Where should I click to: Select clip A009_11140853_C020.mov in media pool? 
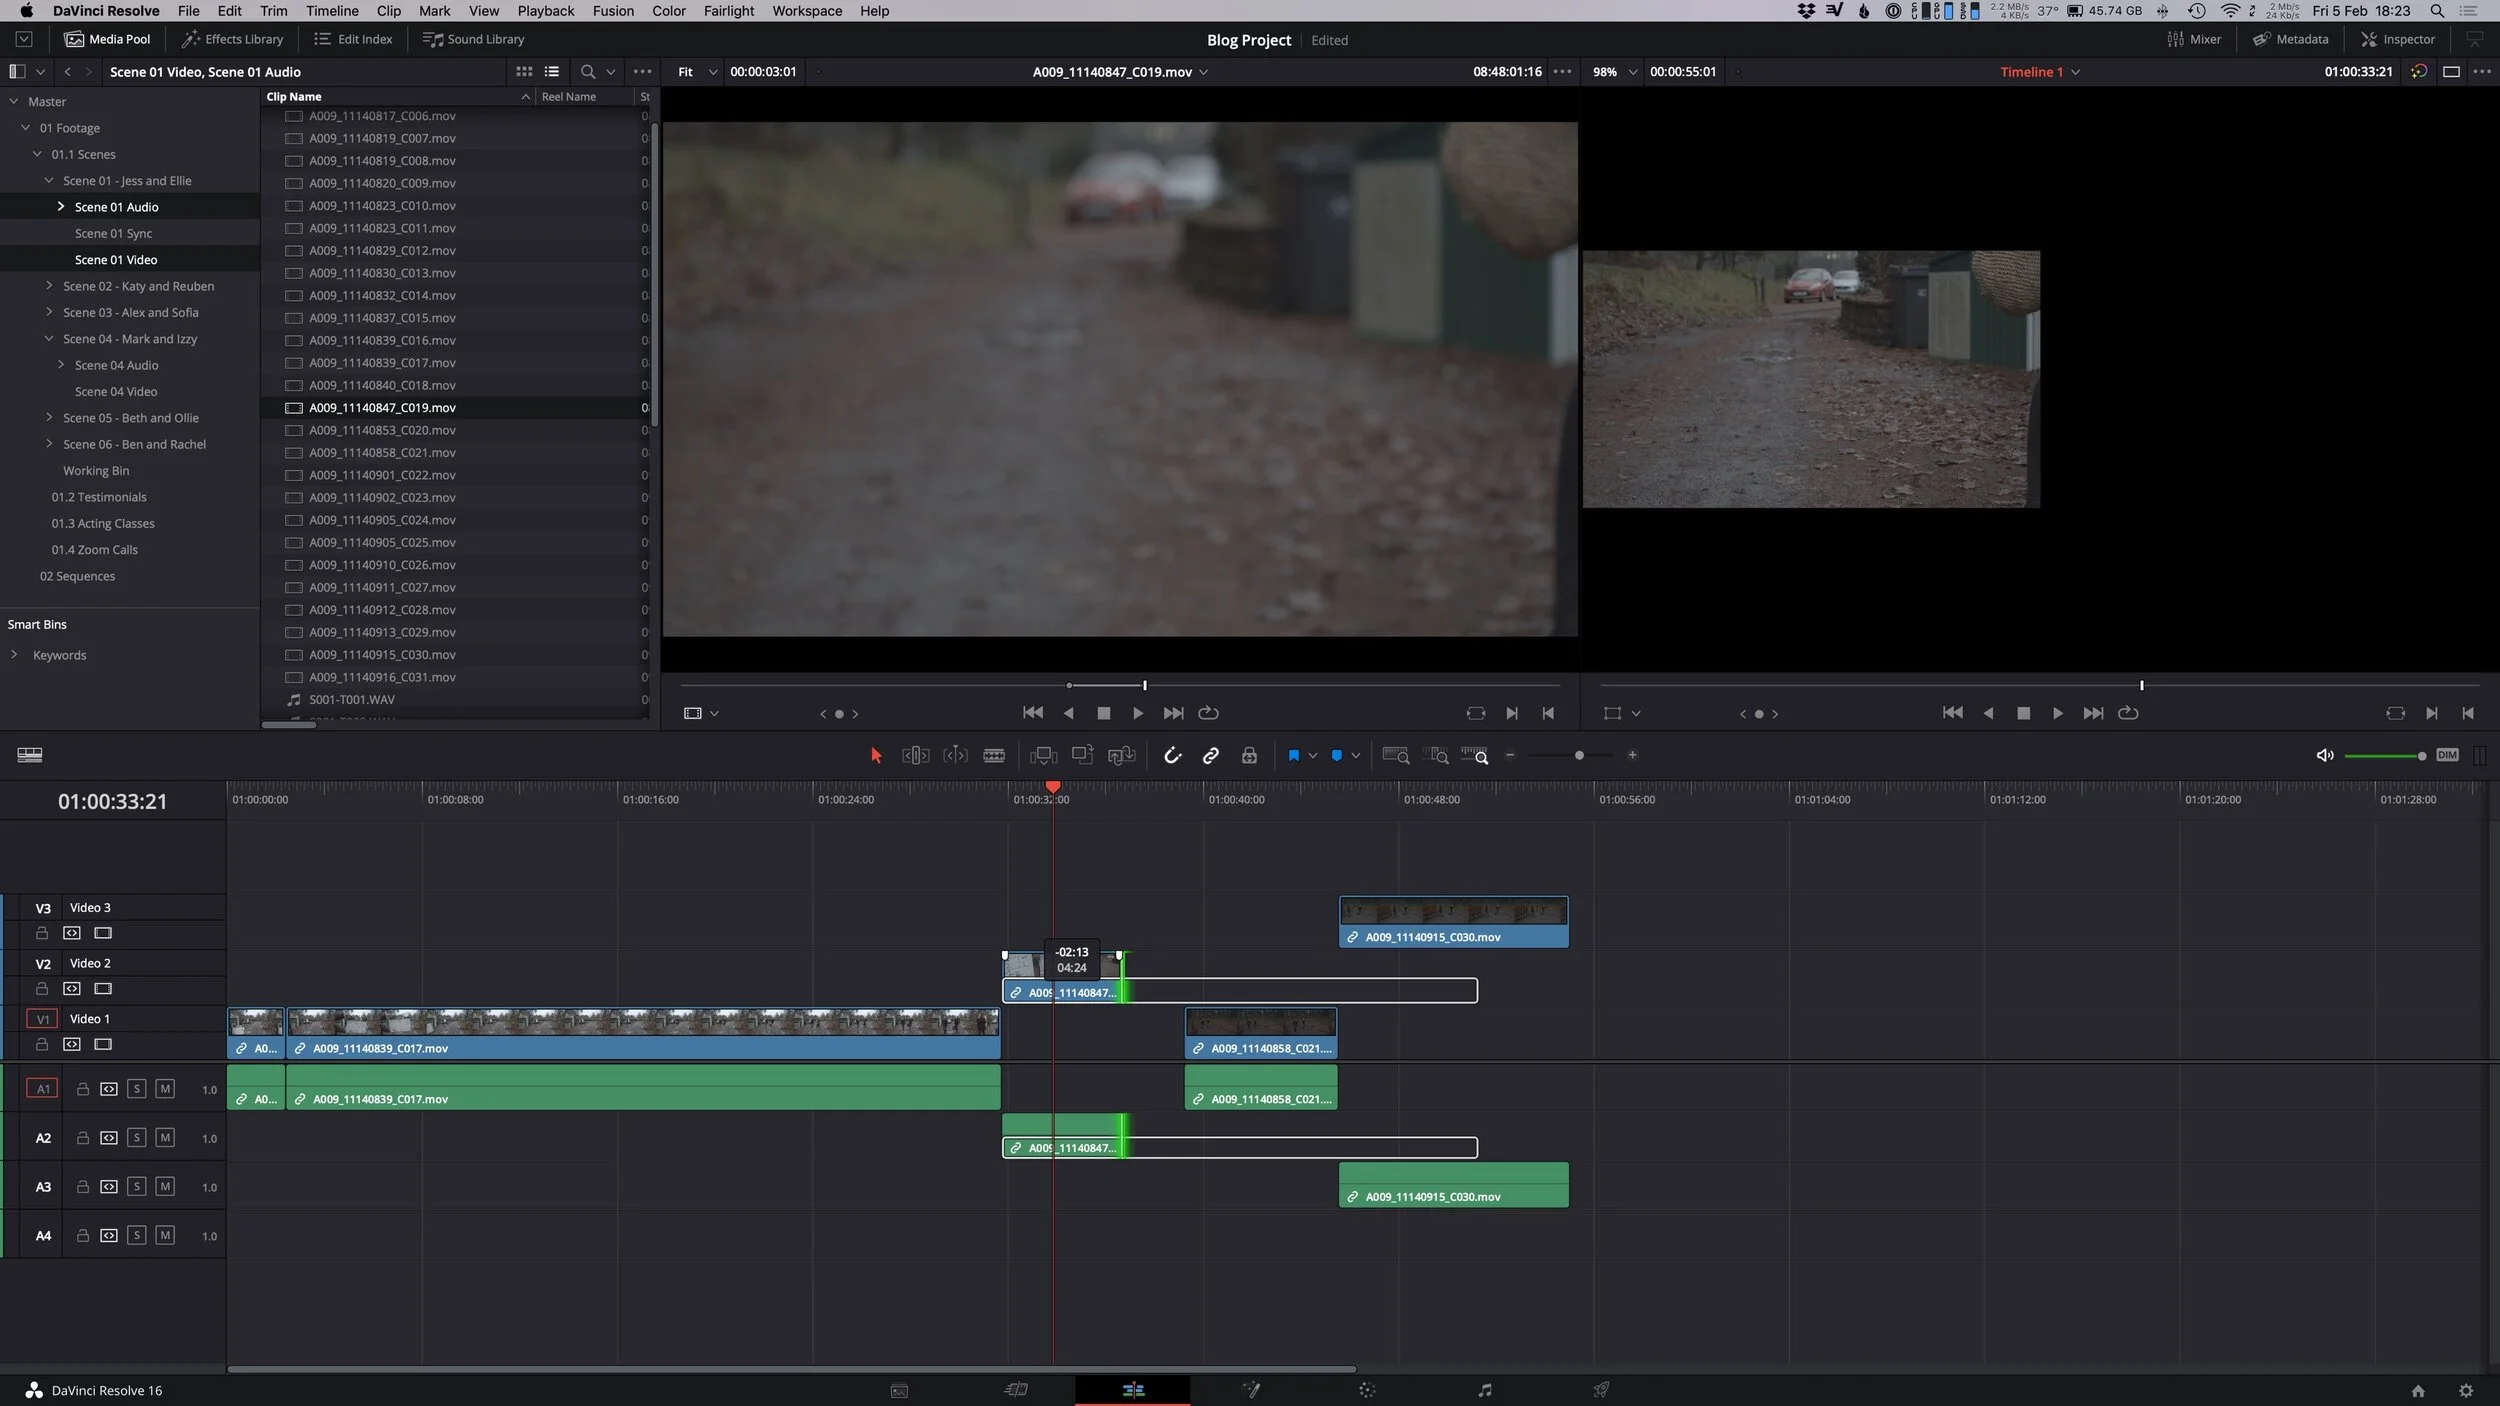[x=381, y=430]
